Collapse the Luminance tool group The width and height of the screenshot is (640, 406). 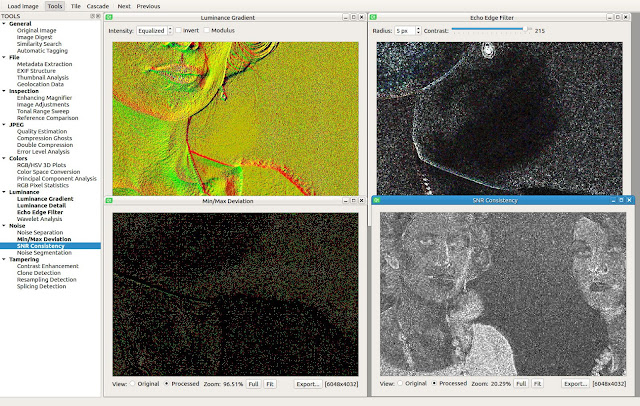[4, 192]
